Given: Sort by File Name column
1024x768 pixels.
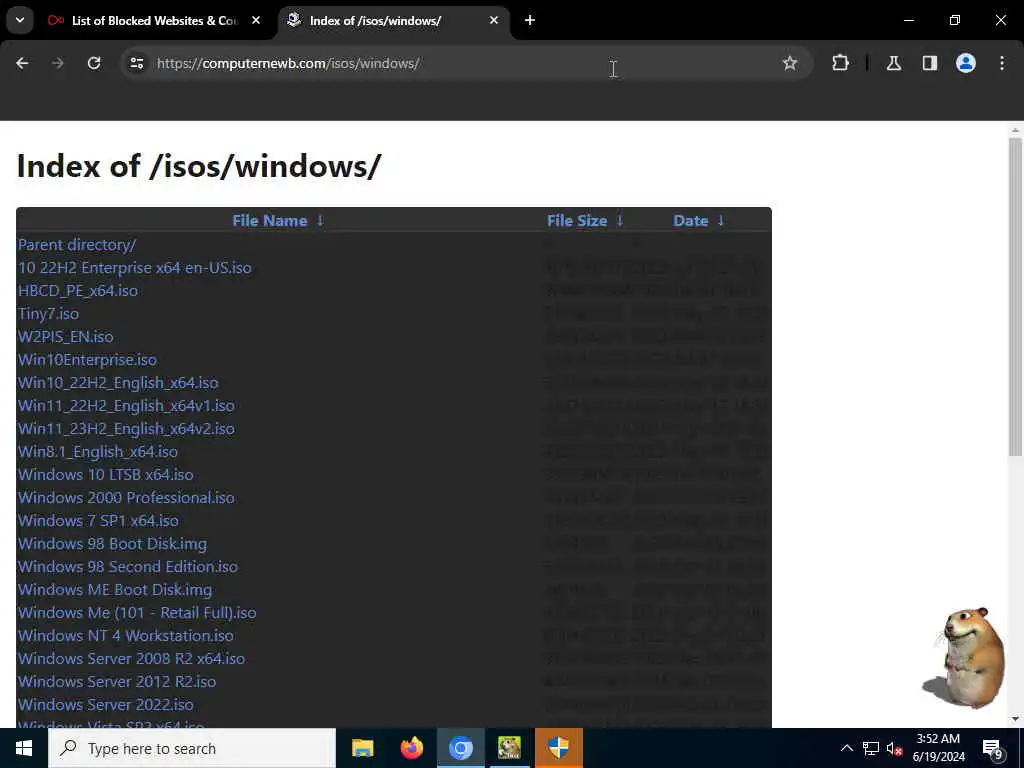Looking at the screenshot, I should pyautogui.click(x=270, y=221).
